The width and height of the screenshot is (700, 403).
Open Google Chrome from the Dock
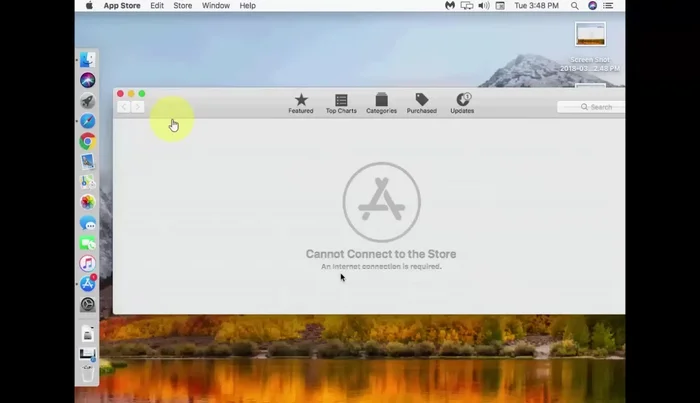(x=88, y=141)
